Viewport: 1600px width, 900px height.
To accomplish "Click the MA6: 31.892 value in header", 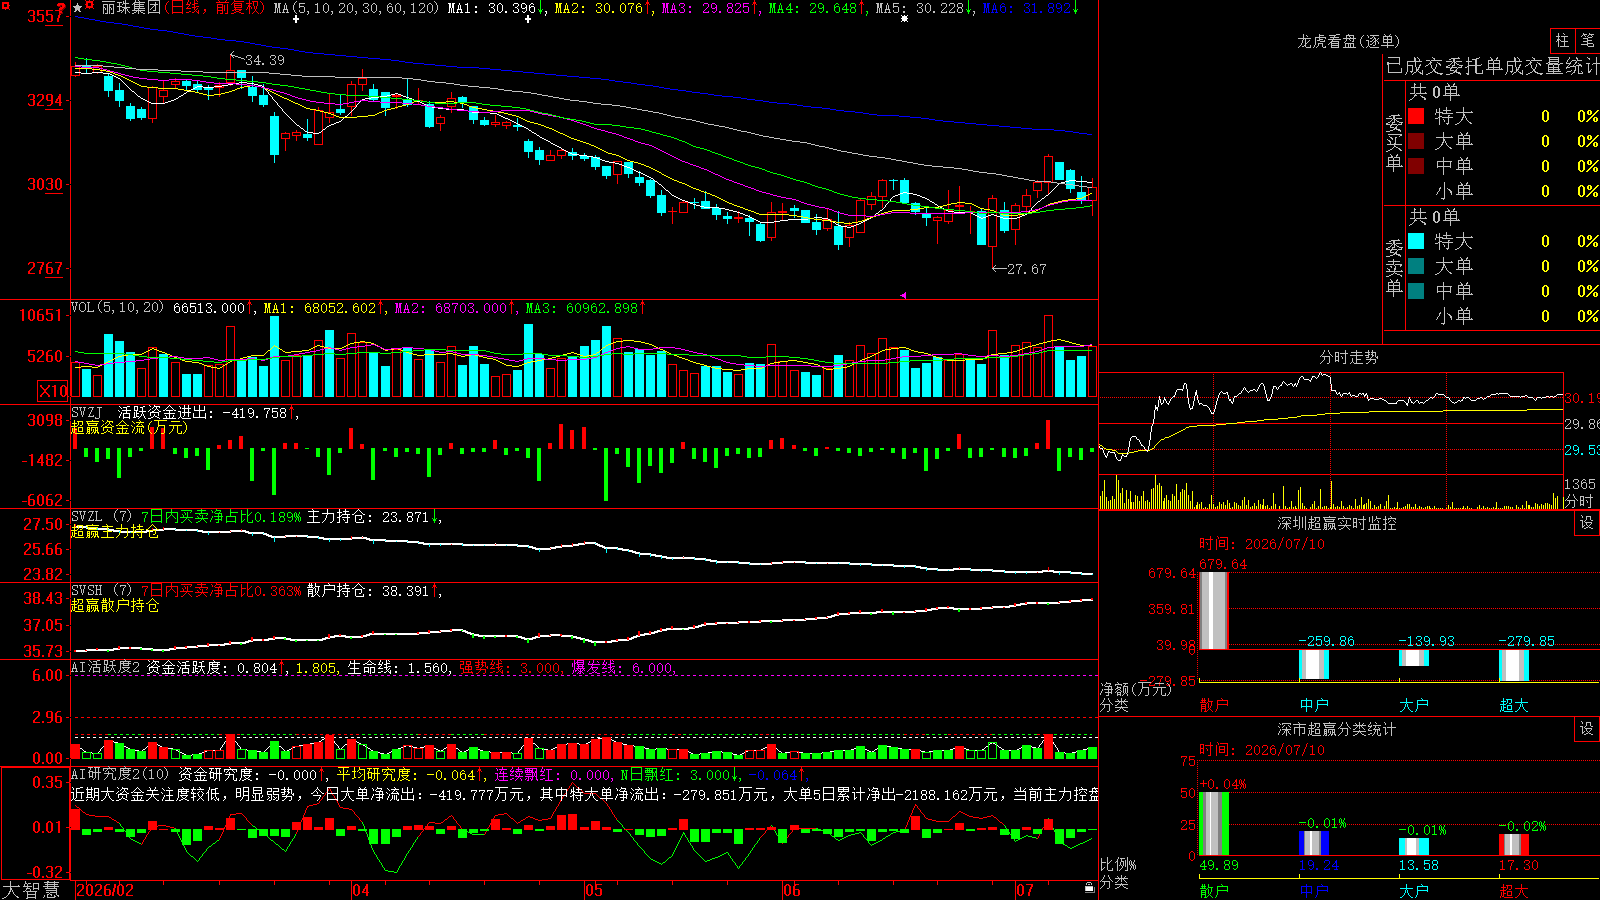I will (x=1026, y=8).
